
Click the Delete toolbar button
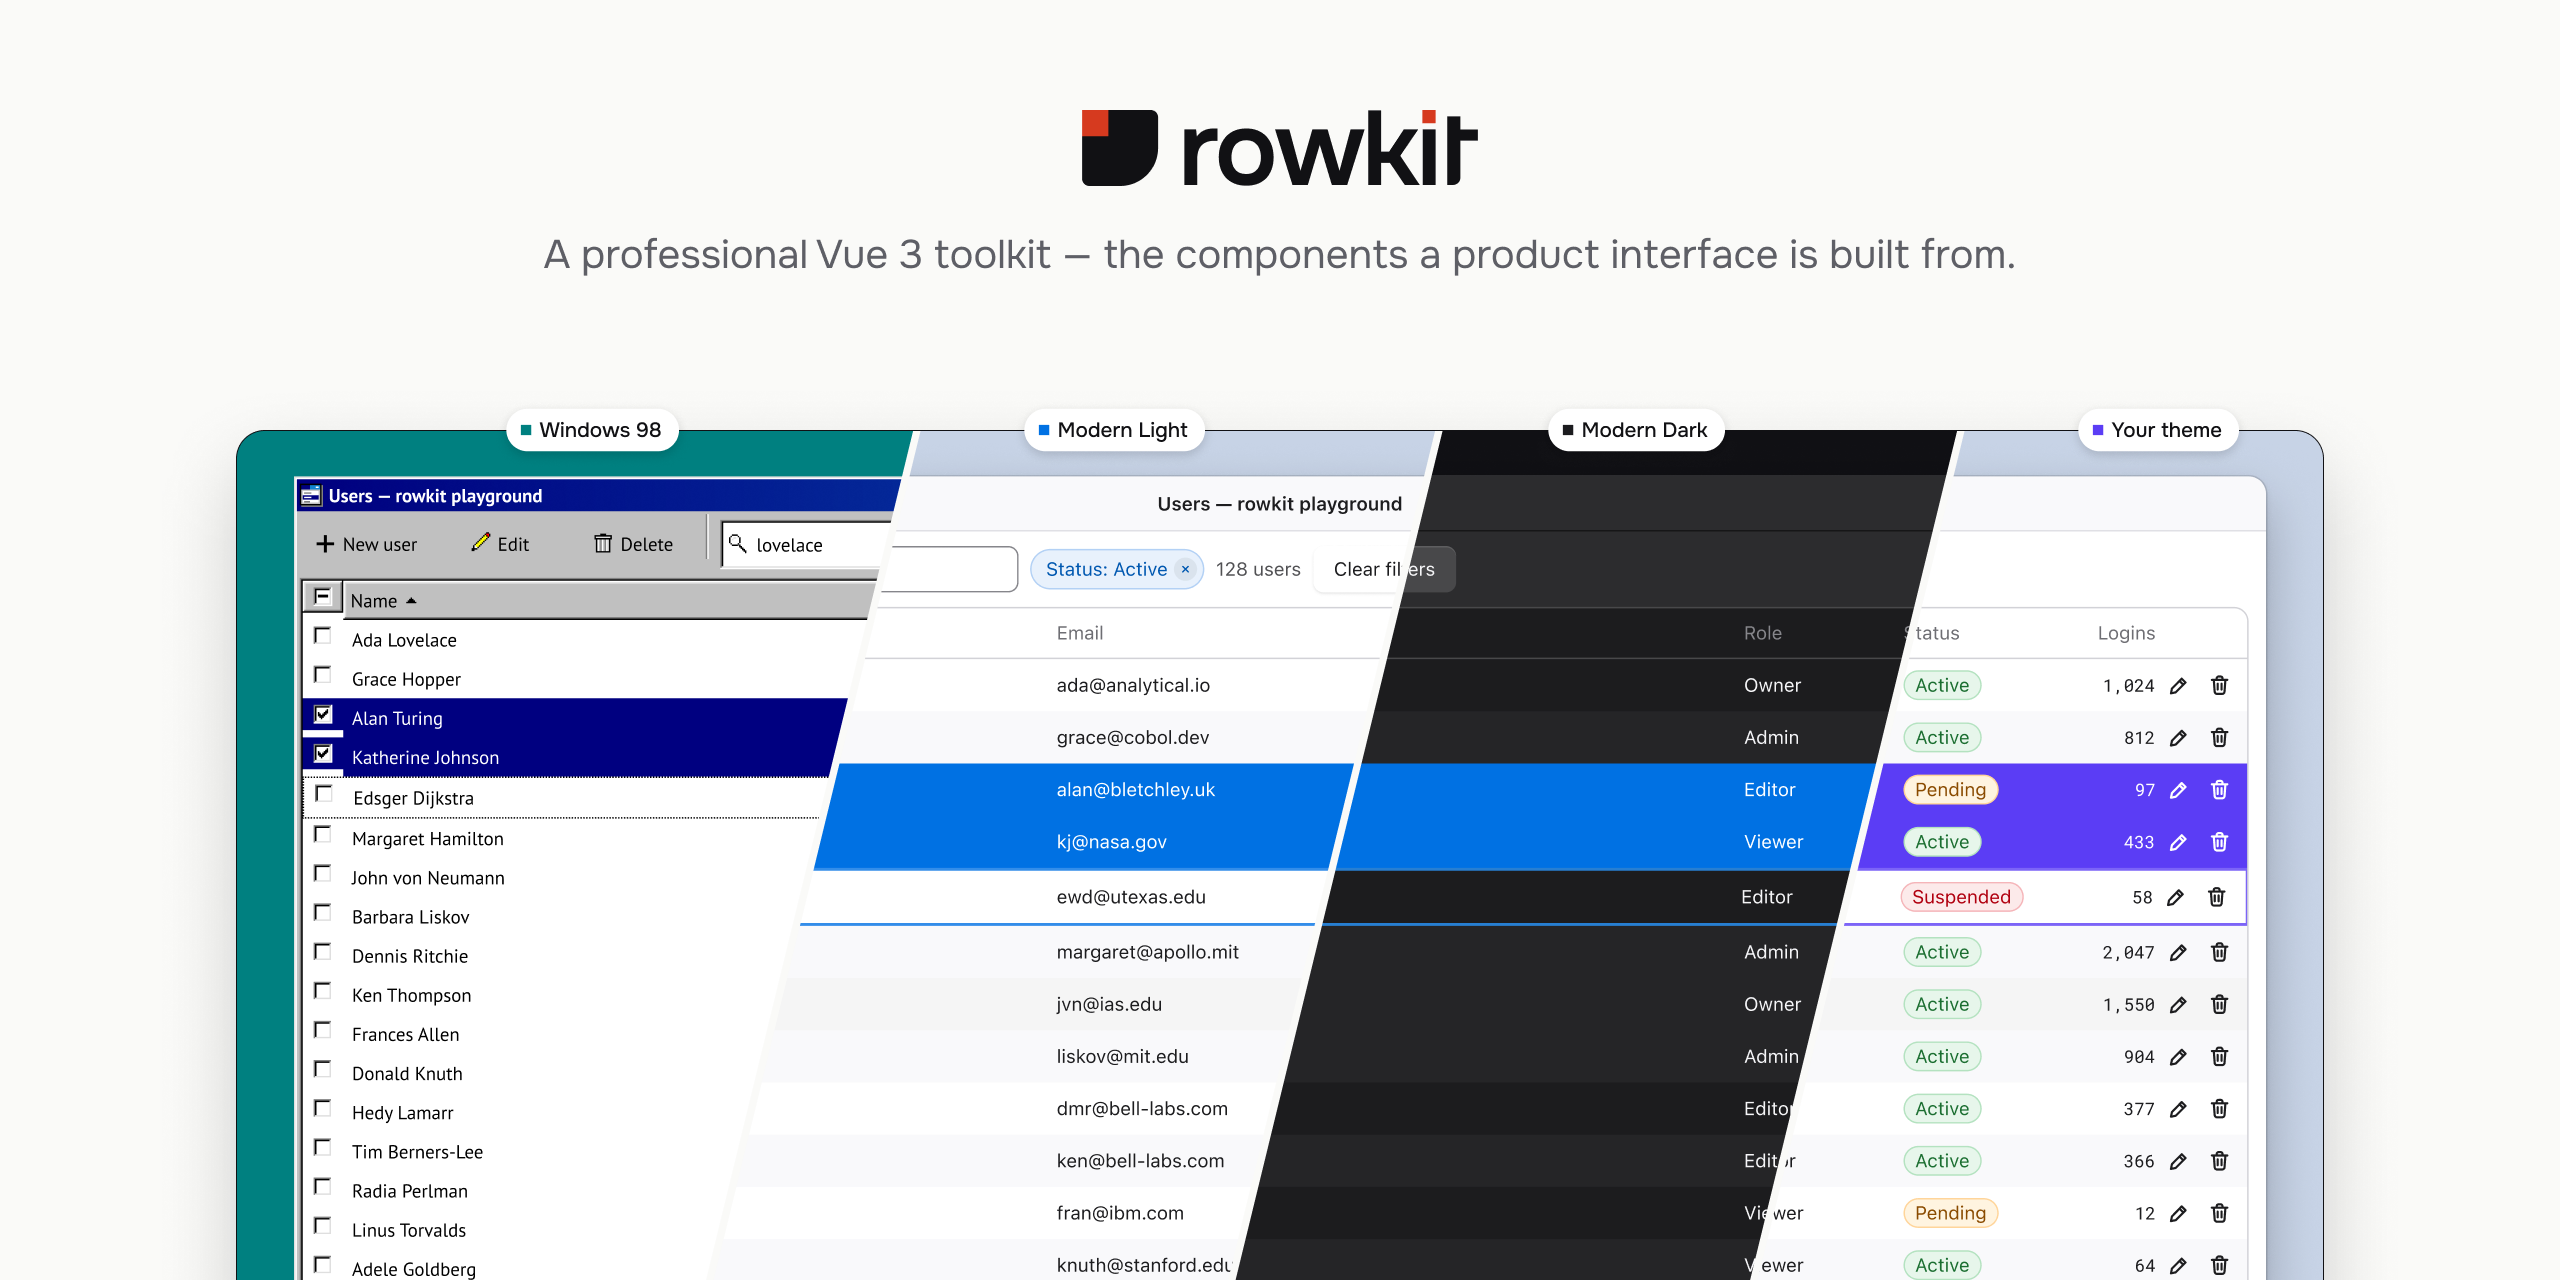pos(633,544)
